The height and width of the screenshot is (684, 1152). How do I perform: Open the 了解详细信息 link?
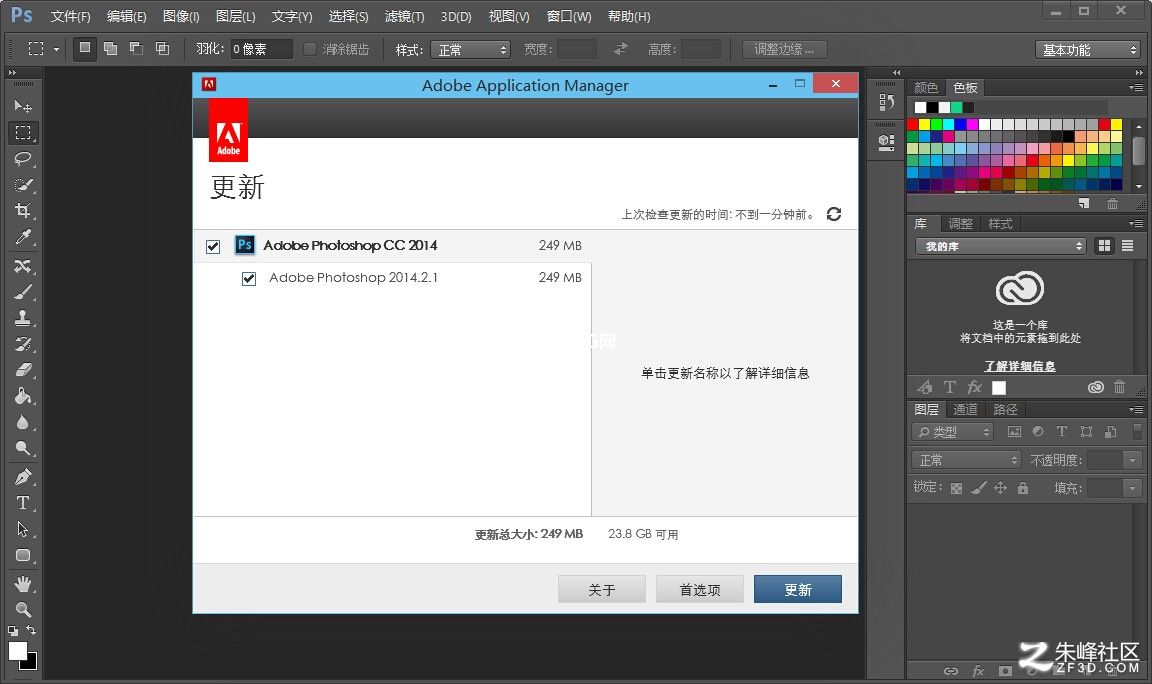pyautogui.click(x=1020, y=366)
